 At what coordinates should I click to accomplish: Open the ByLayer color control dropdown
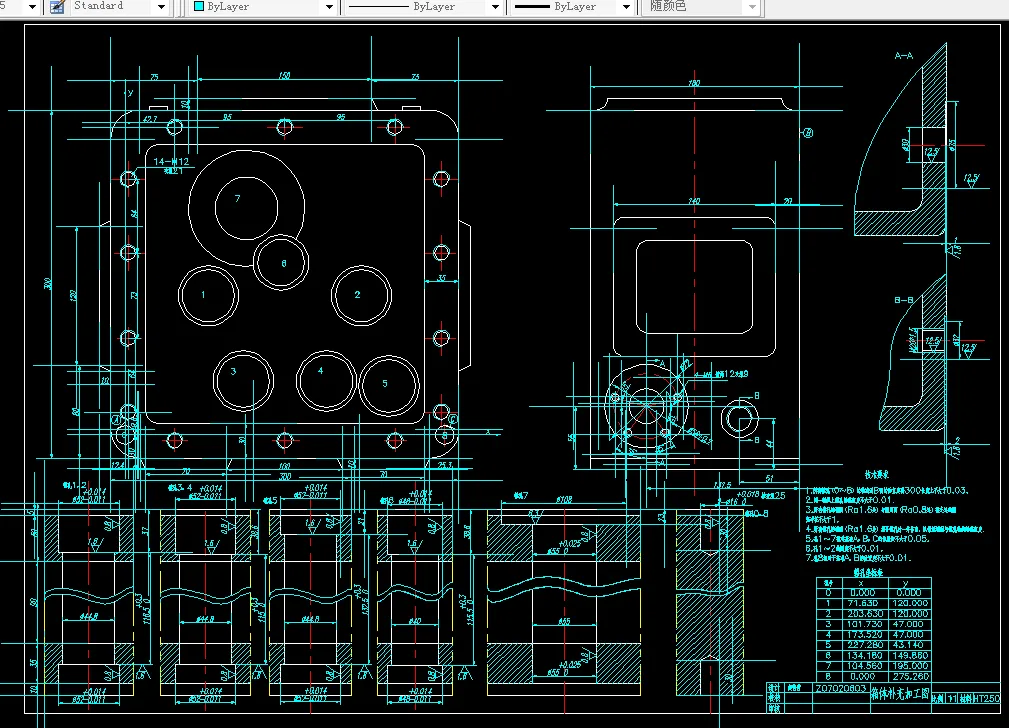tap(329, 7)
